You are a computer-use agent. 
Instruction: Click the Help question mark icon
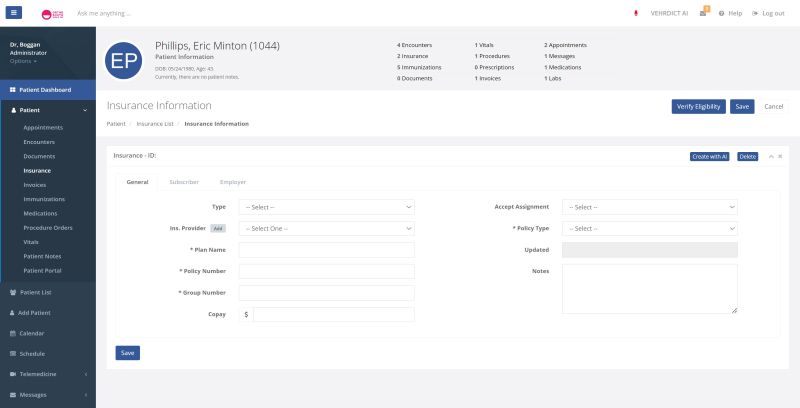click(721, 13)
